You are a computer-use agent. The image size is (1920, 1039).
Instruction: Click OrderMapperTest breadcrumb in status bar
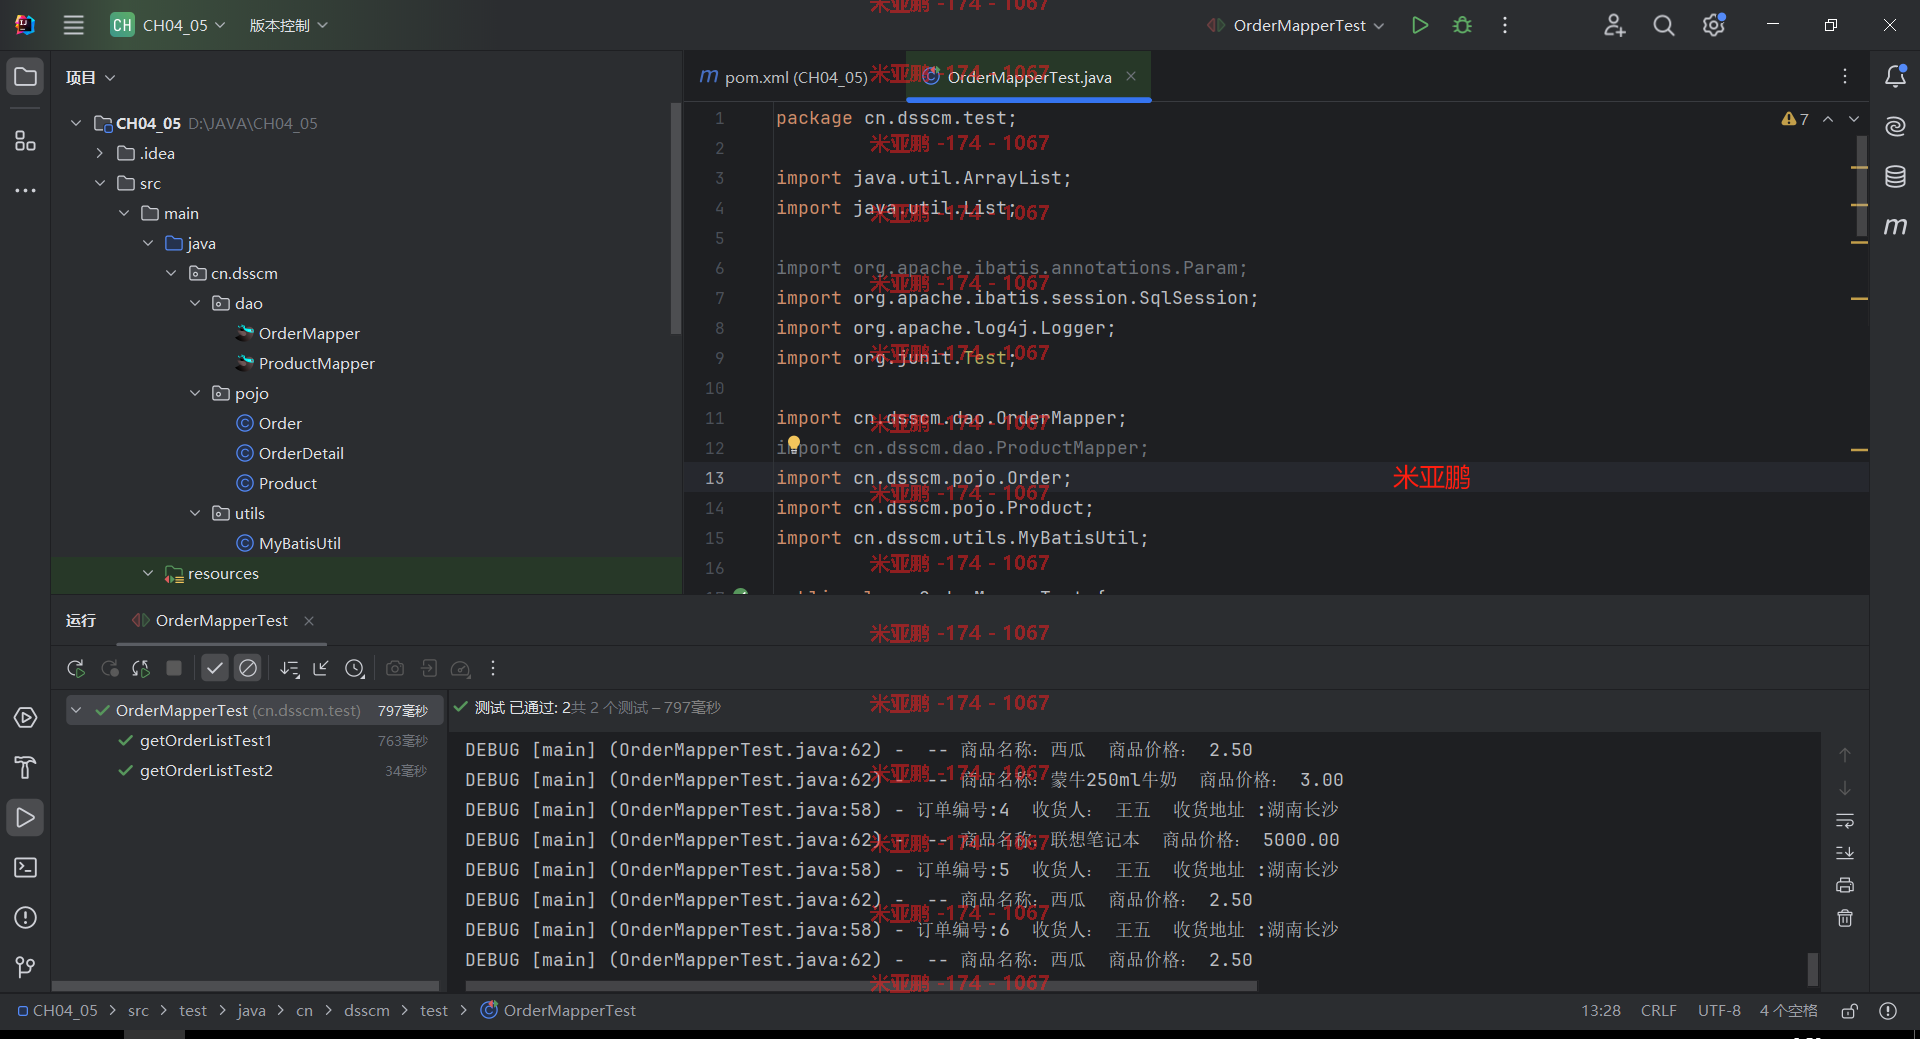point(558,1011)
